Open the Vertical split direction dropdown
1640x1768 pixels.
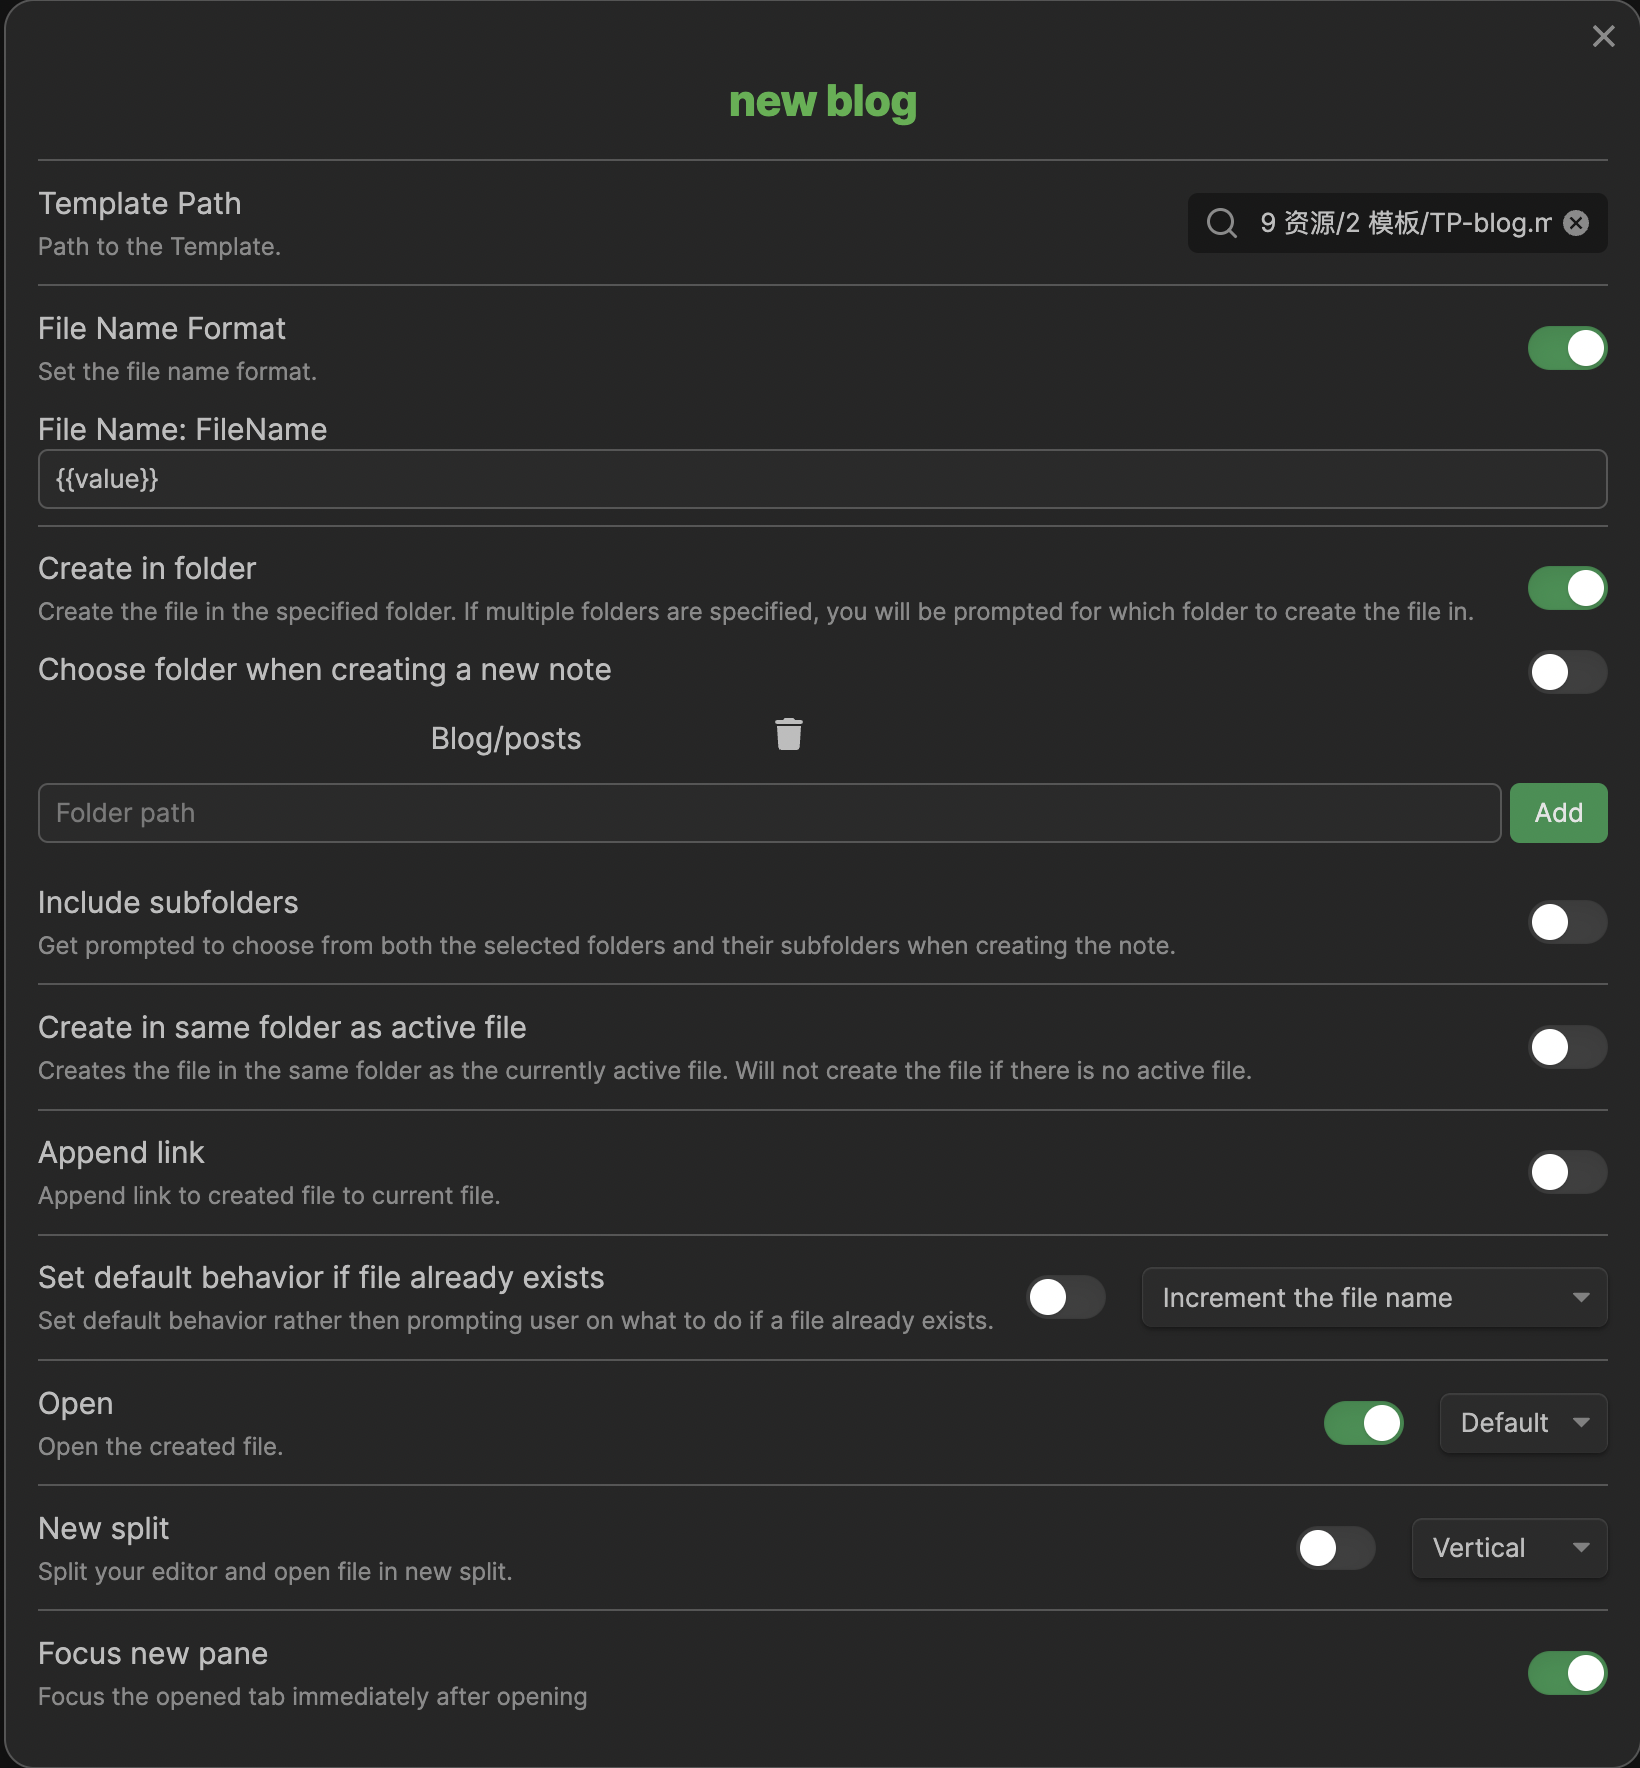[1509, 1548]
